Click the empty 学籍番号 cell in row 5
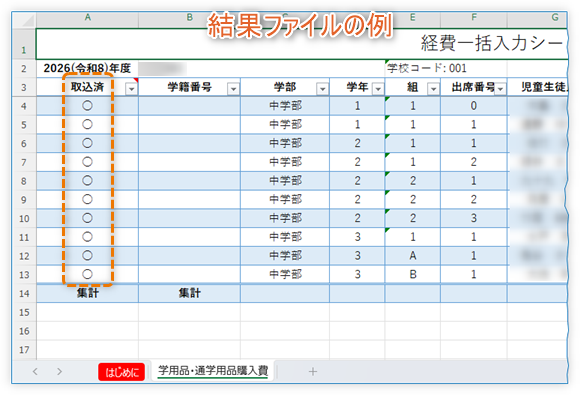580x395 pixels. [189, 125]
